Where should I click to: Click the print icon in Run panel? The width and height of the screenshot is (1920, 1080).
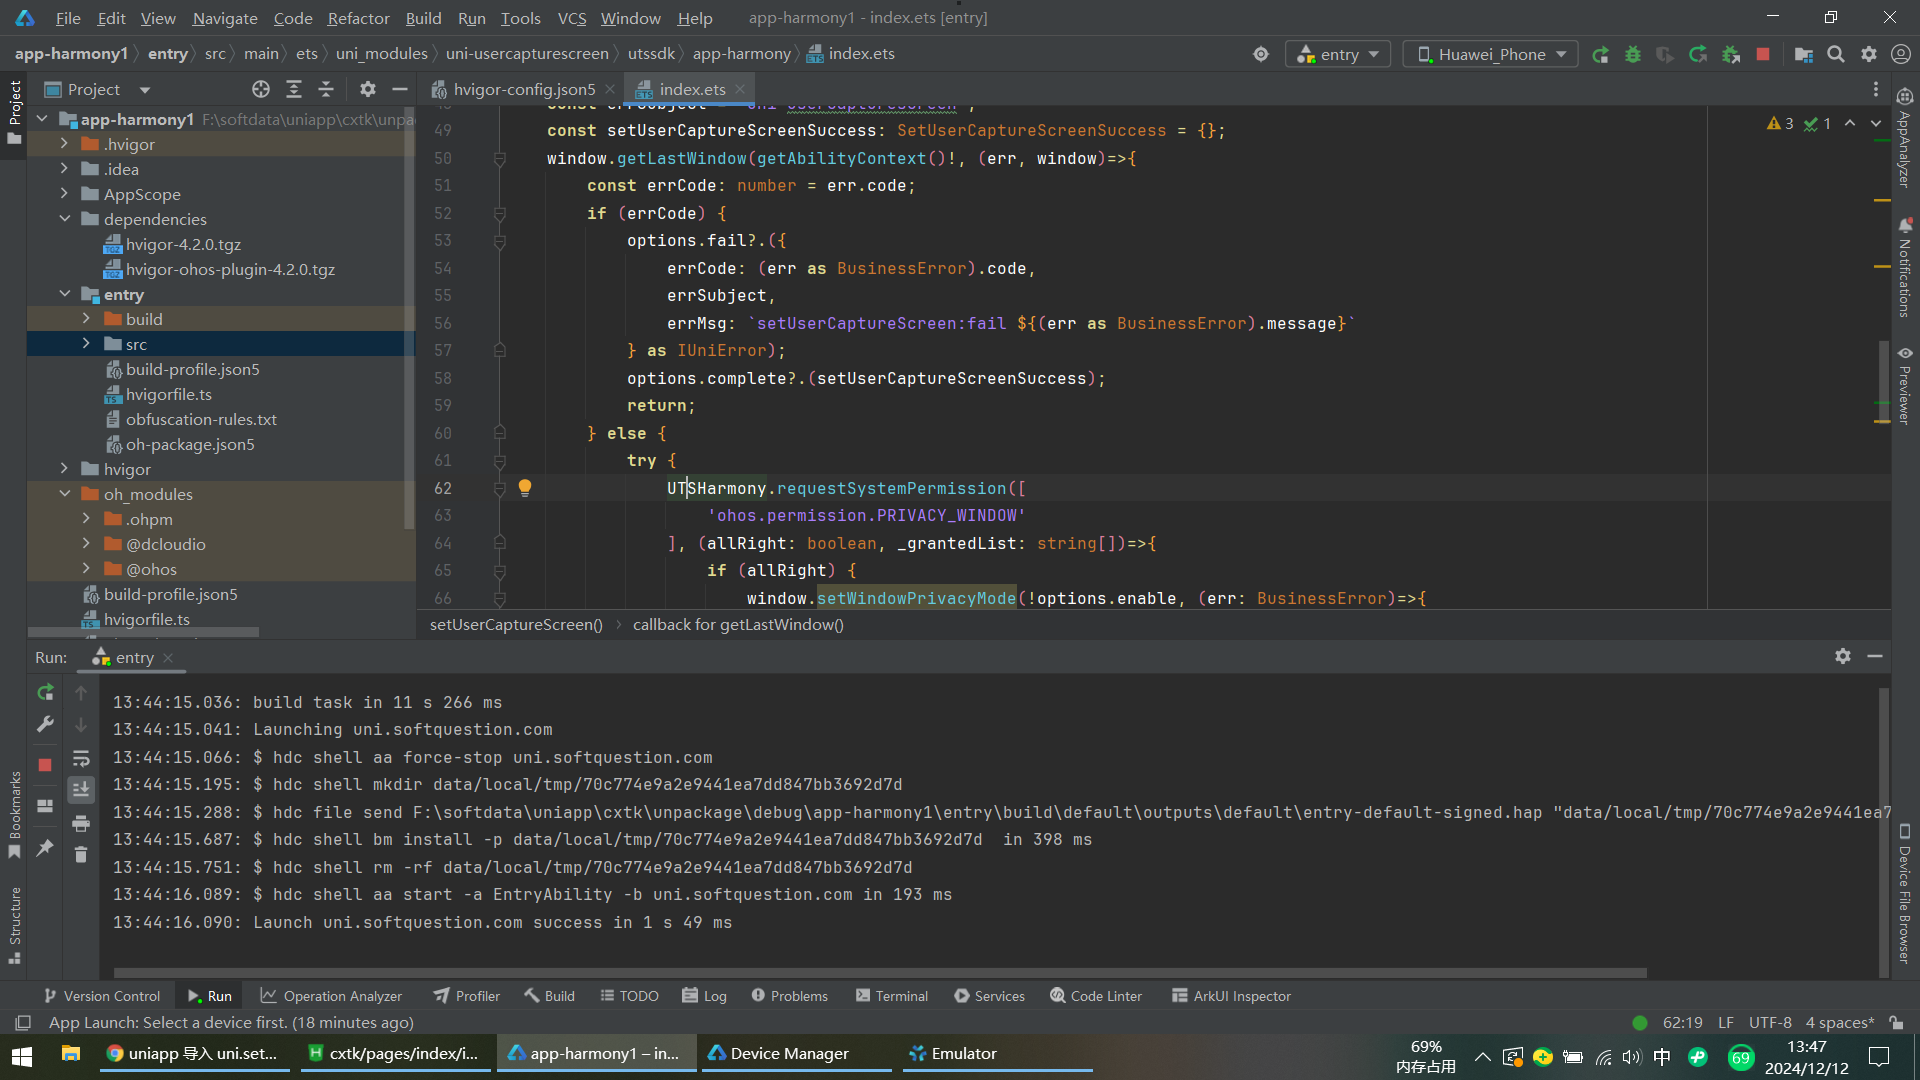(x=81, y=823)
